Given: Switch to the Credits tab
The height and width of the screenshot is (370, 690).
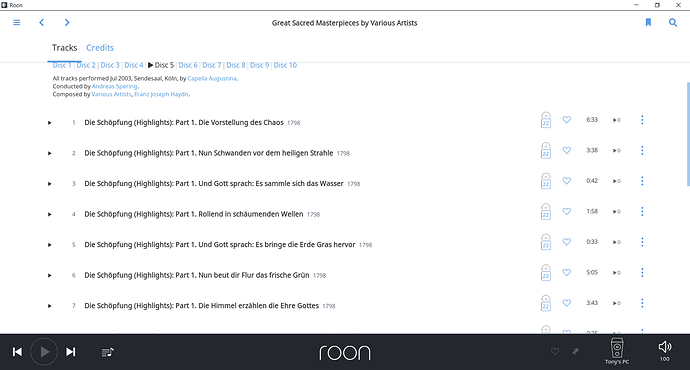Looking at the screenshot, I should (x=100, y=48).
